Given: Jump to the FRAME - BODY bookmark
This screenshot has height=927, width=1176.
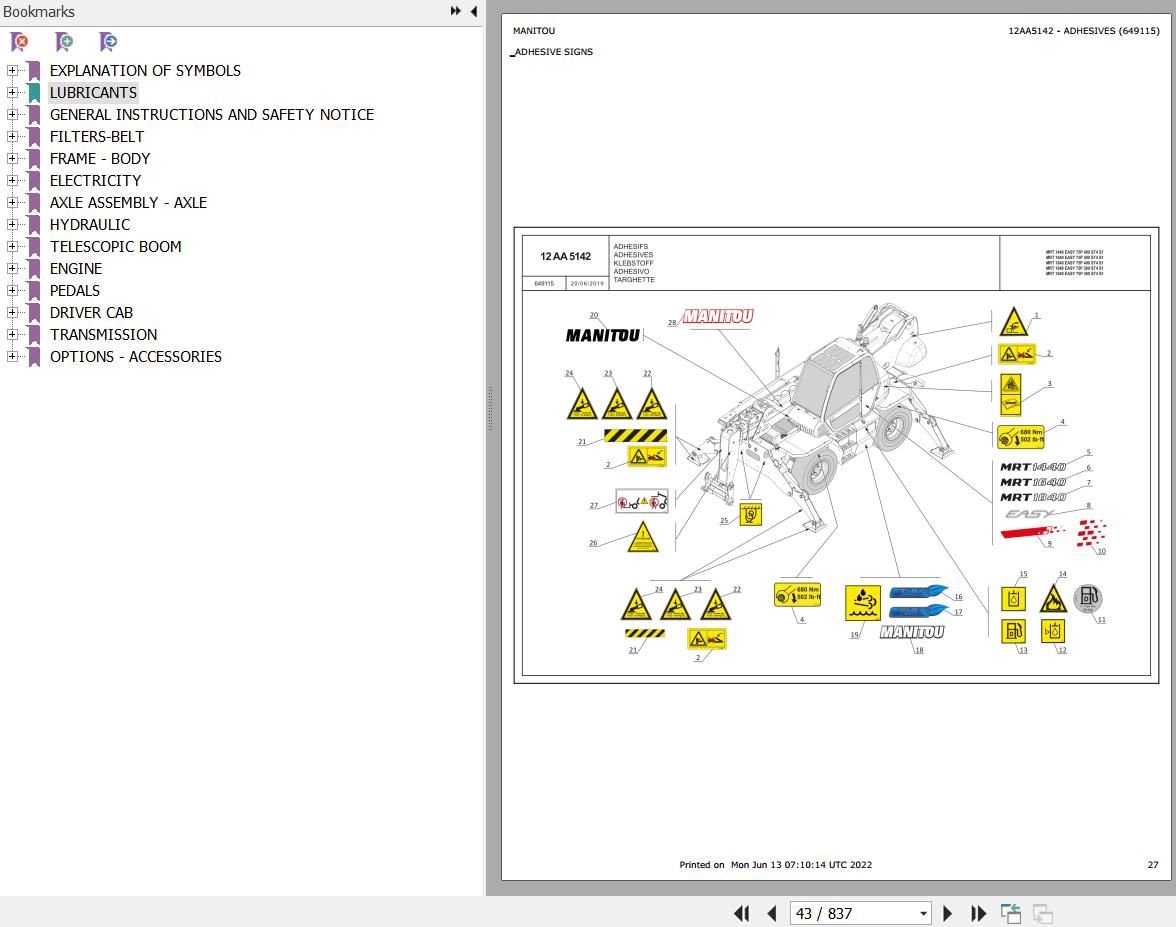Looking at the screenshot, I should coord(100,158).
